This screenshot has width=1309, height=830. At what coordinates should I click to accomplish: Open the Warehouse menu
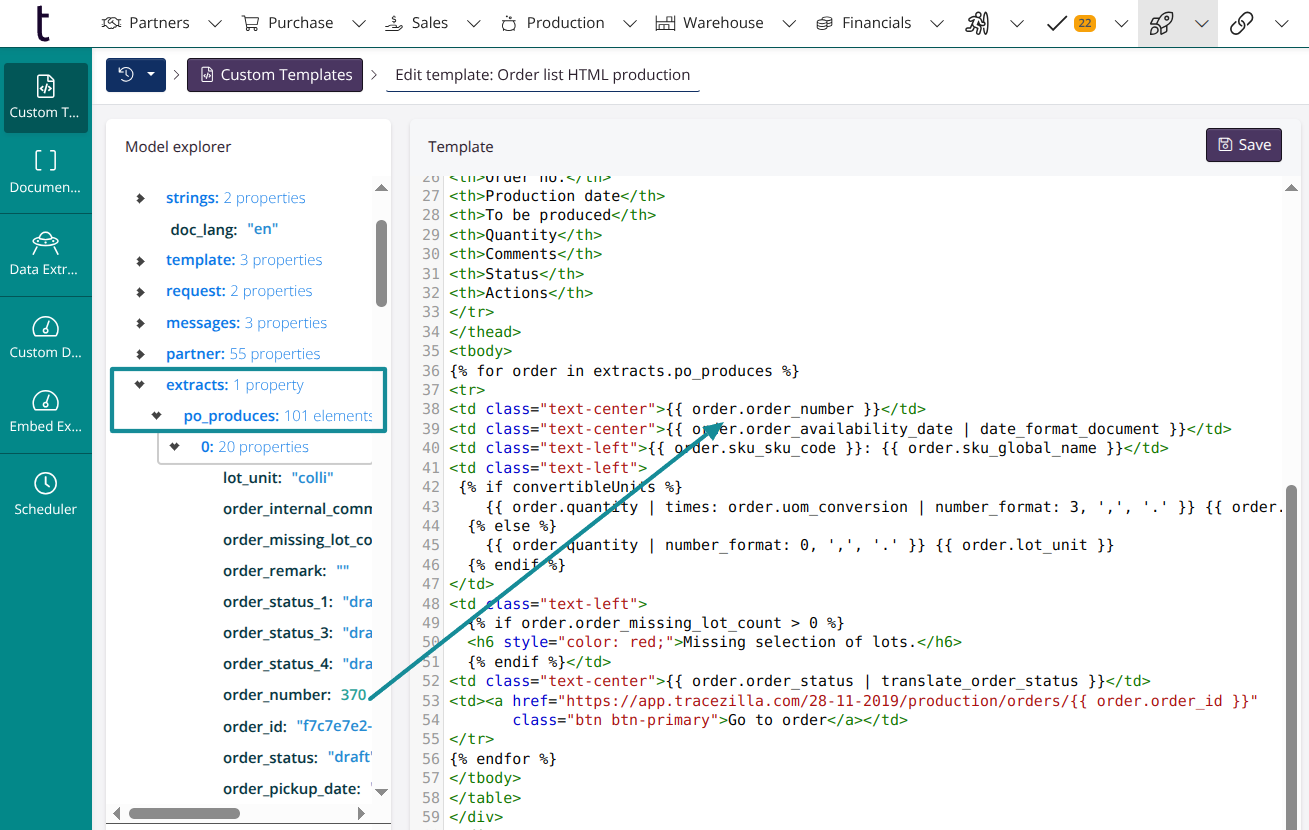[x=709, y=23]
